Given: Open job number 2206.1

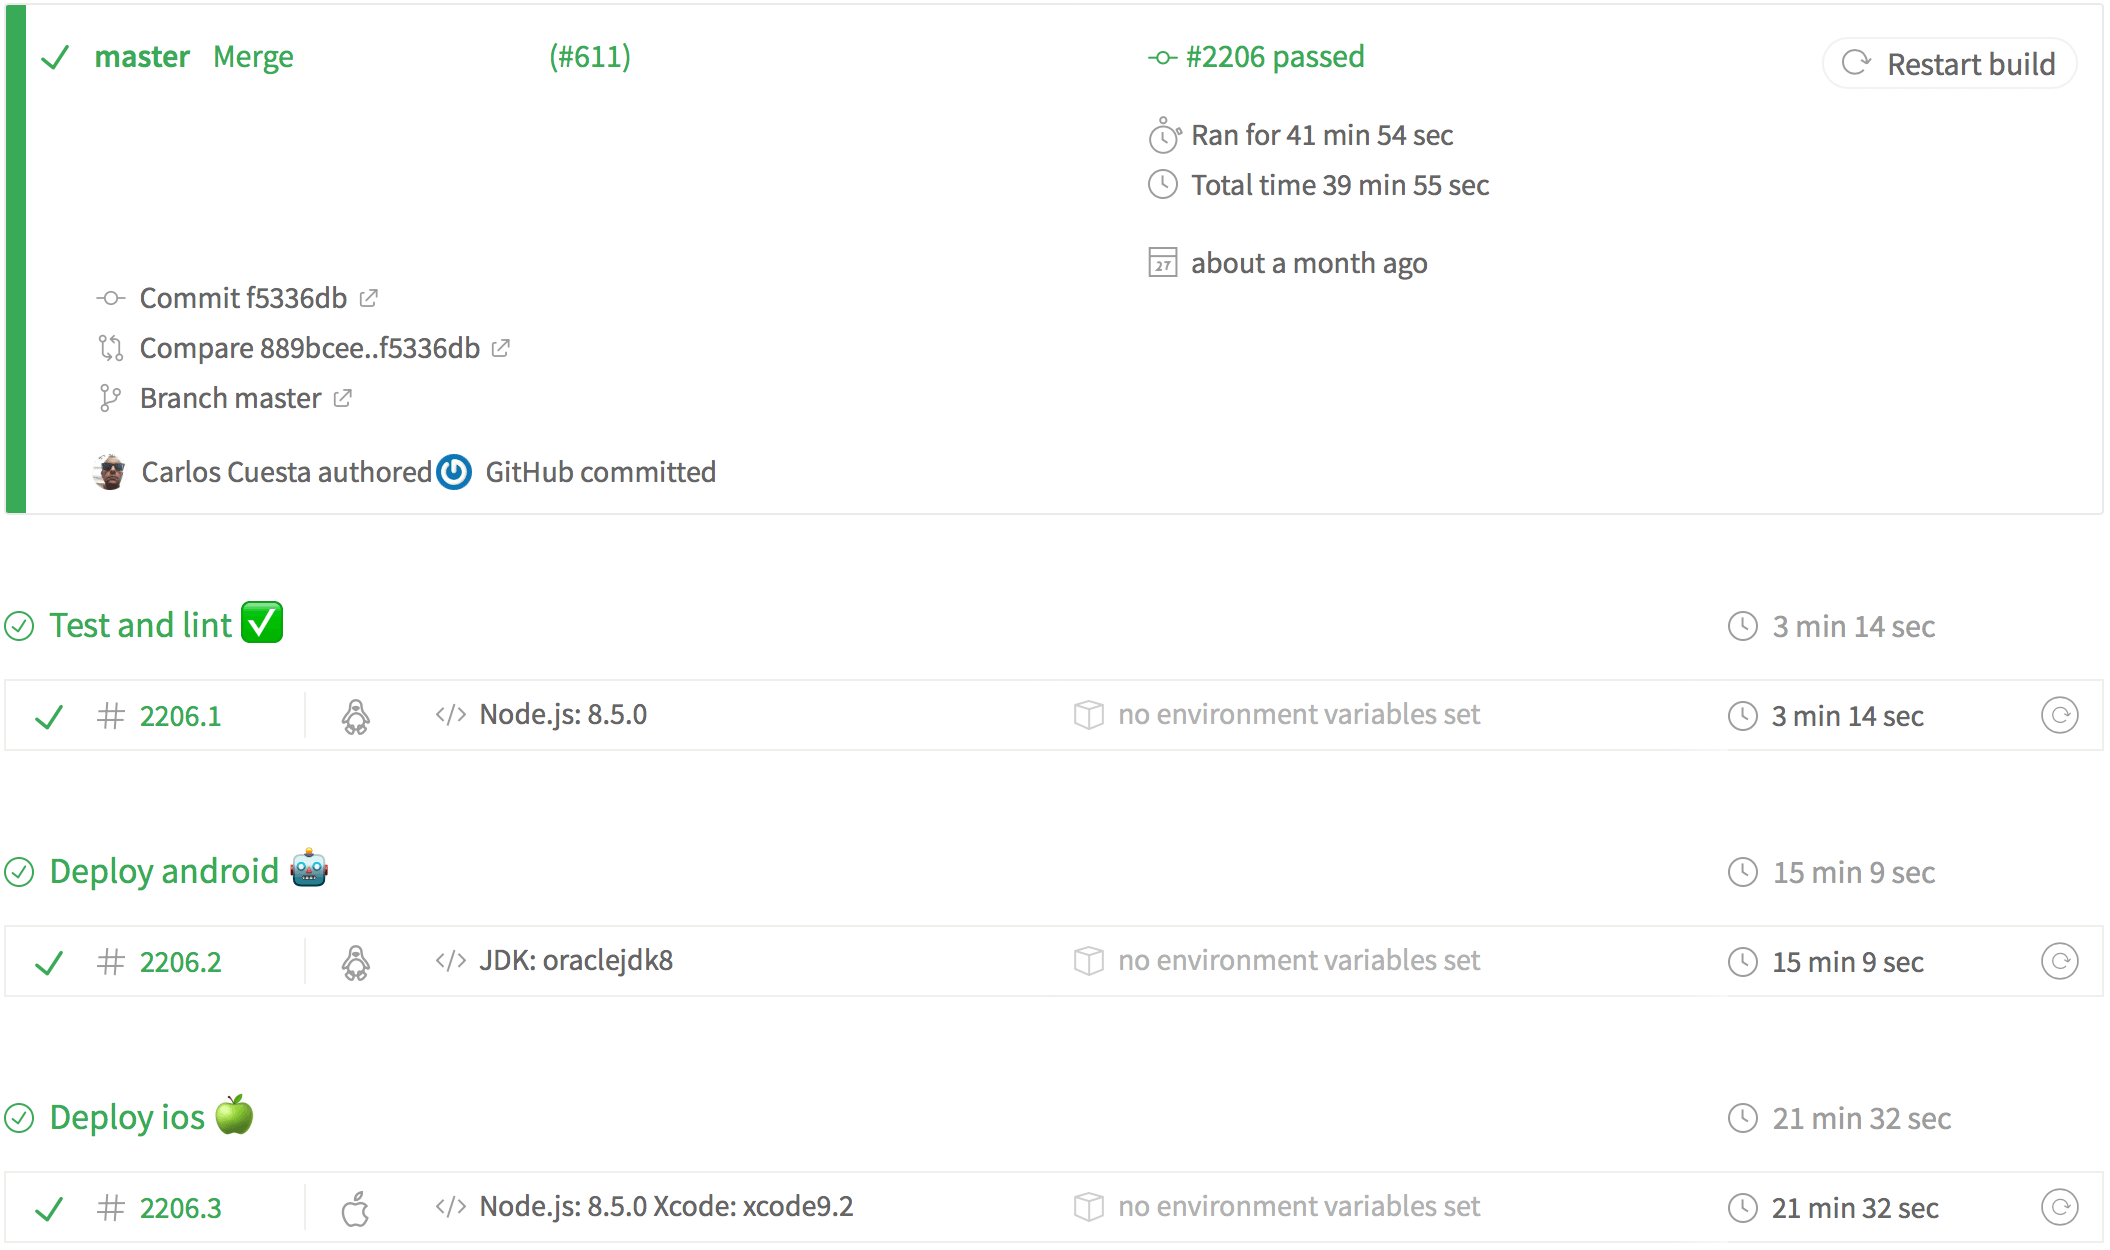Looking at the screenshot, I should [x=180, y=716].
